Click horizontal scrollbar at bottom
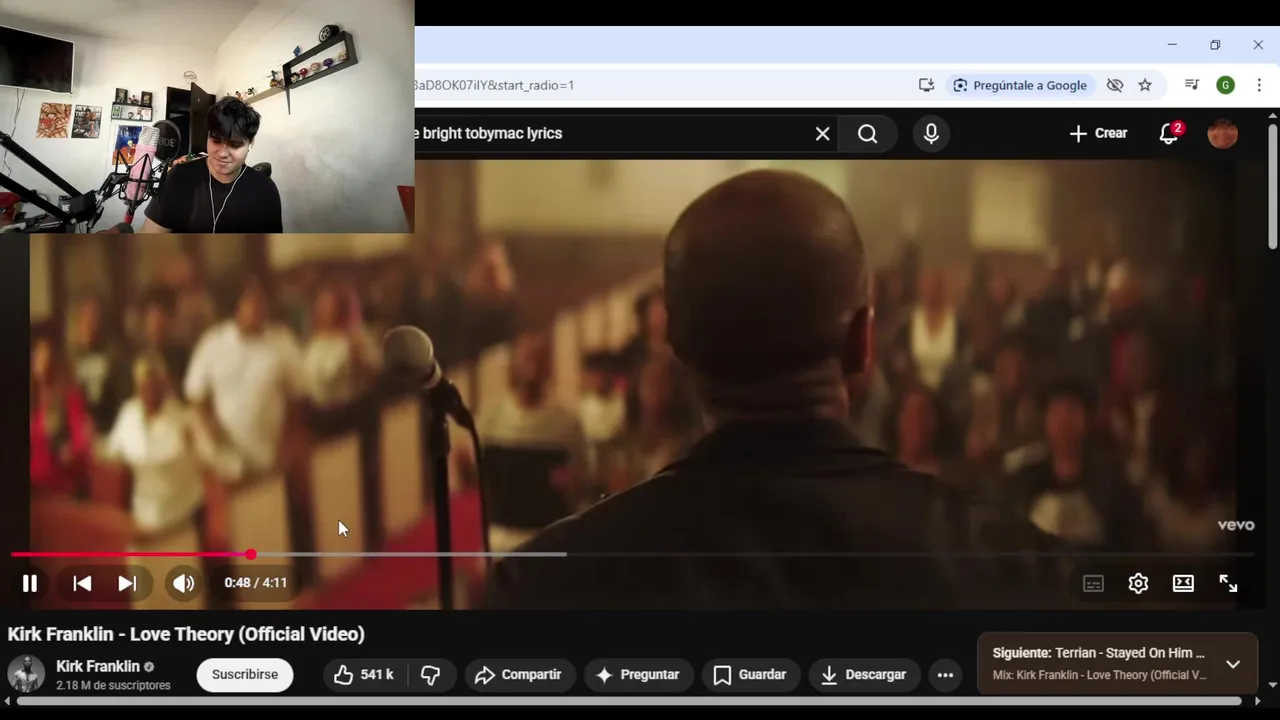Screen dimensions: 1280x720 pos(630,701)
